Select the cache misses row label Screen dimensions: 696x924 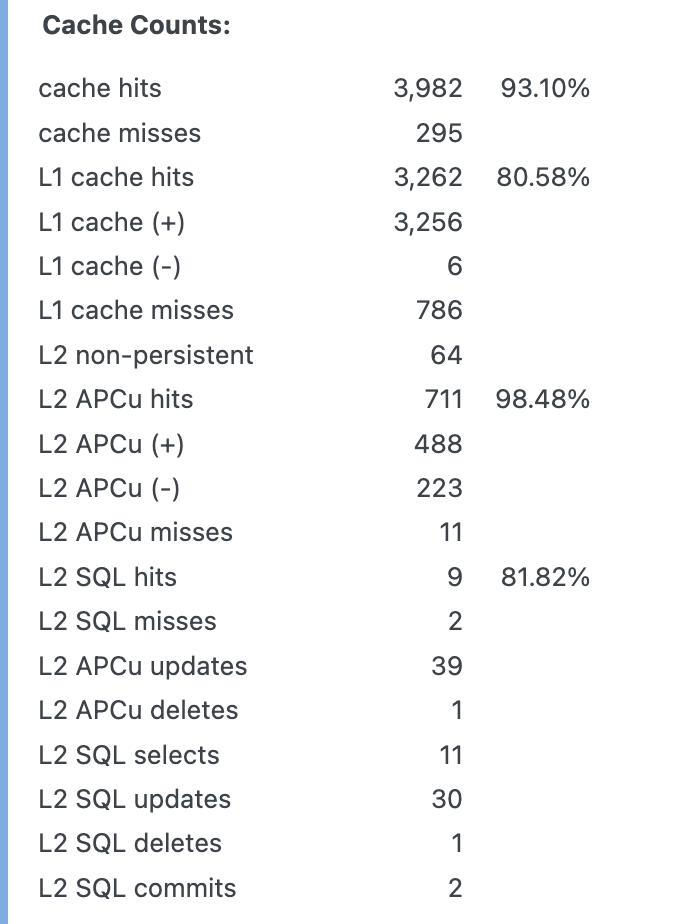pyautogui.click(x=119, y=133)
